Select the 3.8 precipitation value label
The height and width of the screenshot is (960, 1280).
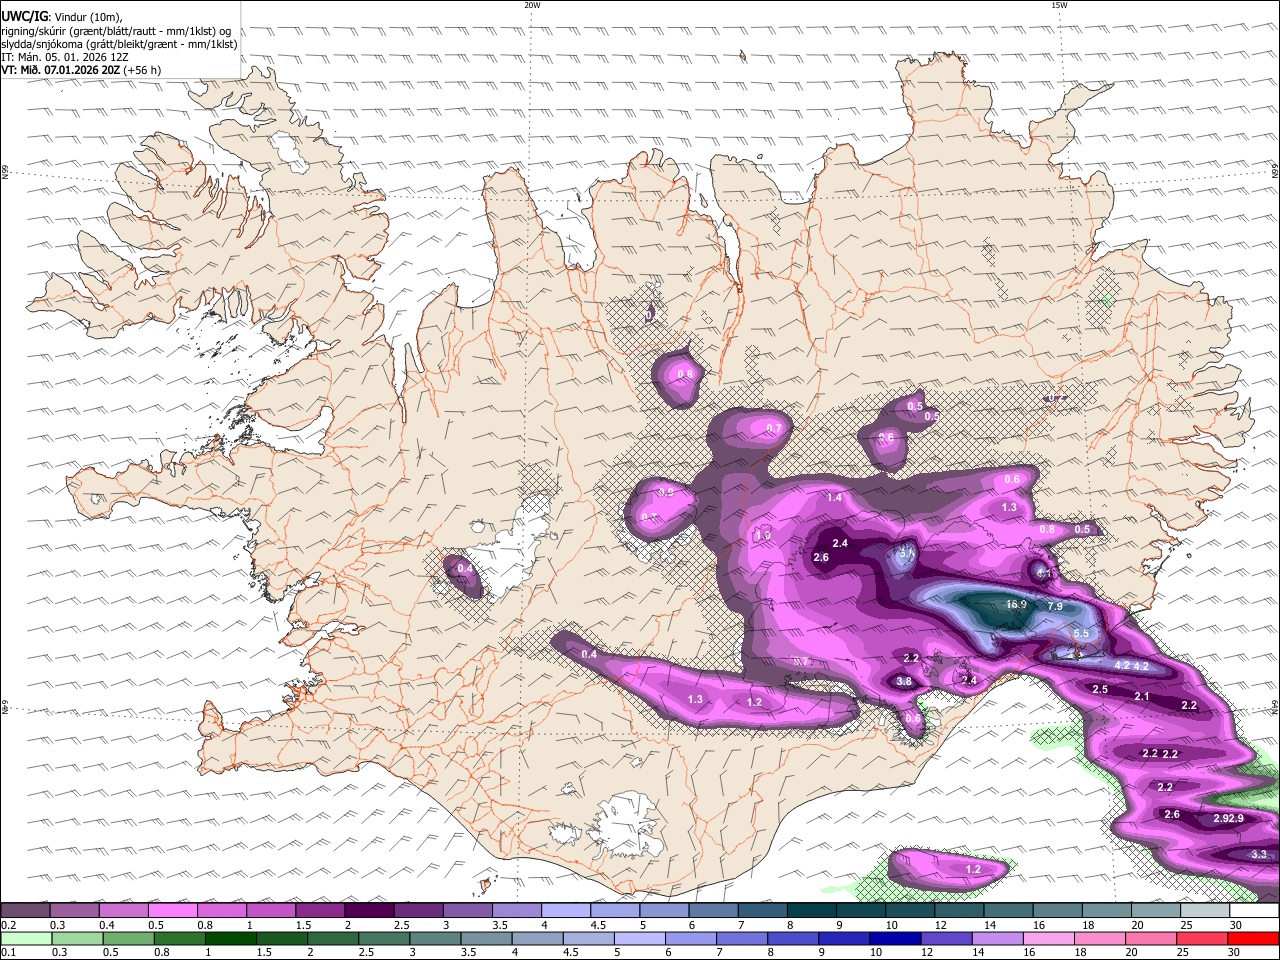[x=904, y=681]
